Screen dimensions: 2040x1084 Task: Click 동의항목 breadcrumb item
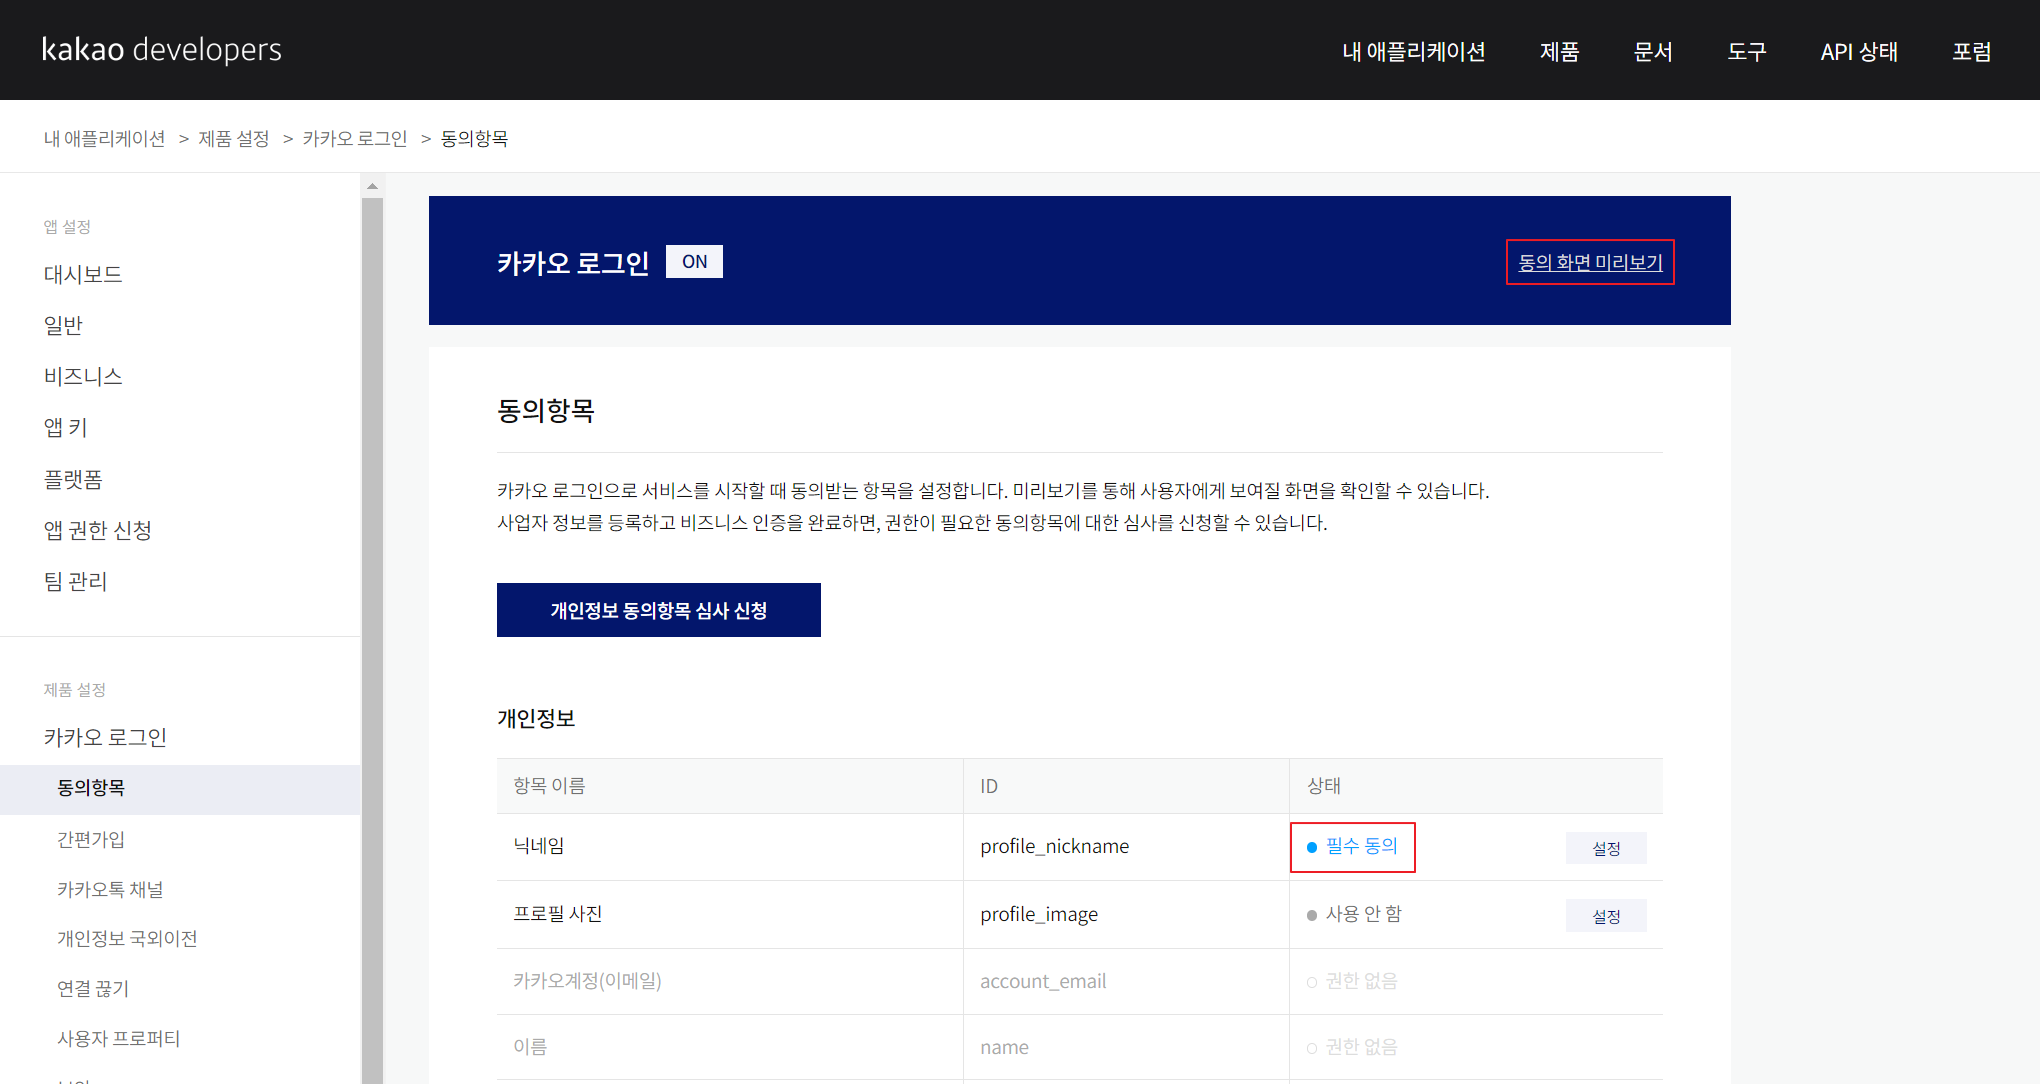click(474, 139)
